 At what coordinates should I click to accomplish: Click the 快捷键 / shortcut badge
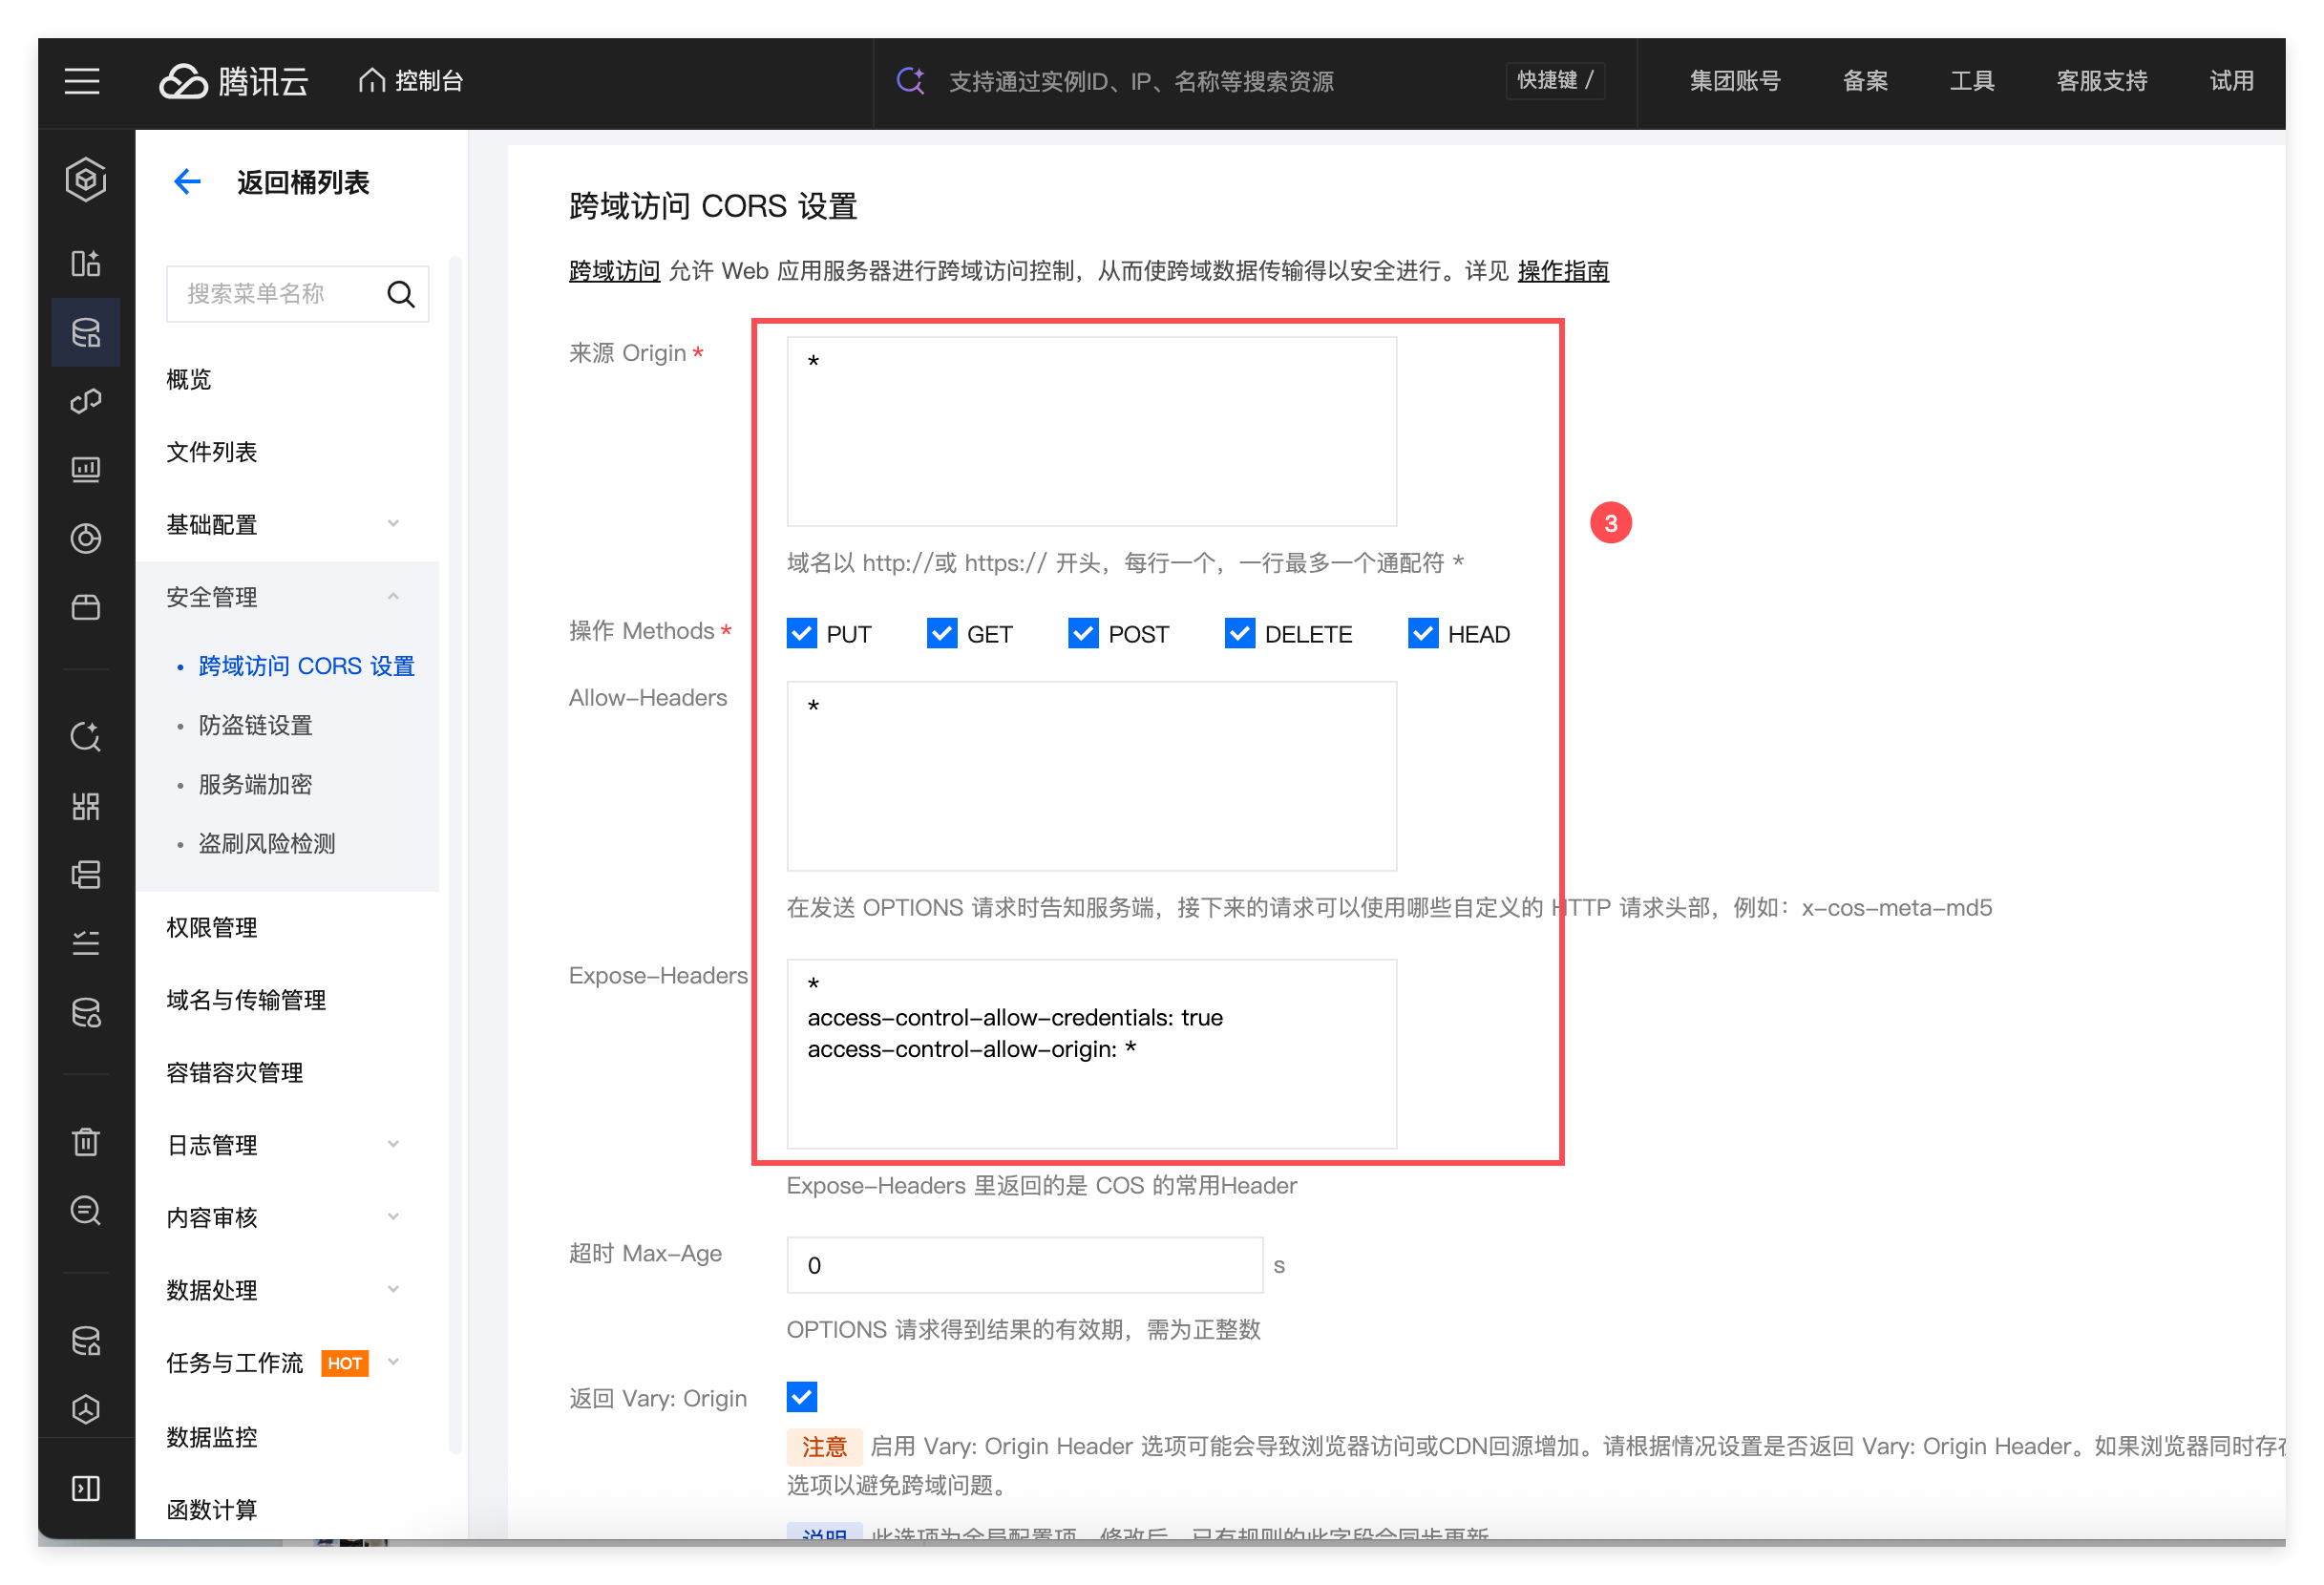click(x=1555, y=81)
